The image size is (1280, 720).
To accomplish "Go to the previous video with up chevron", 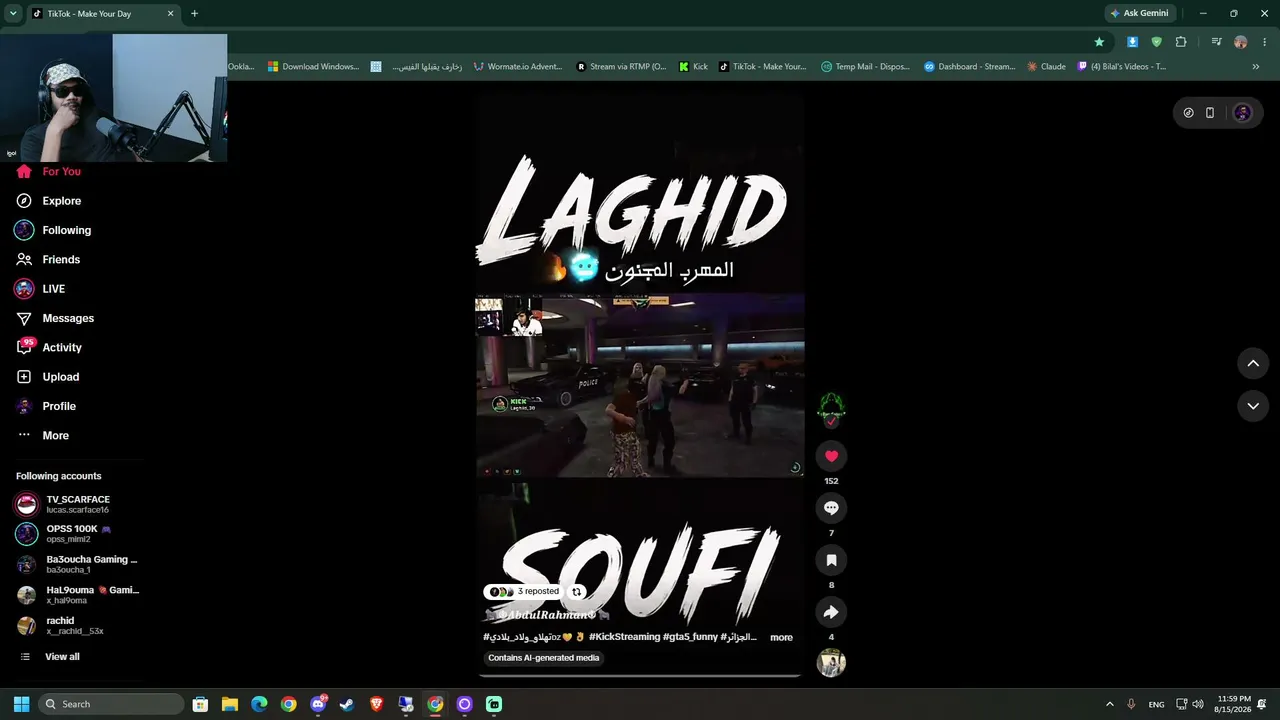I will coord(1253,364).
